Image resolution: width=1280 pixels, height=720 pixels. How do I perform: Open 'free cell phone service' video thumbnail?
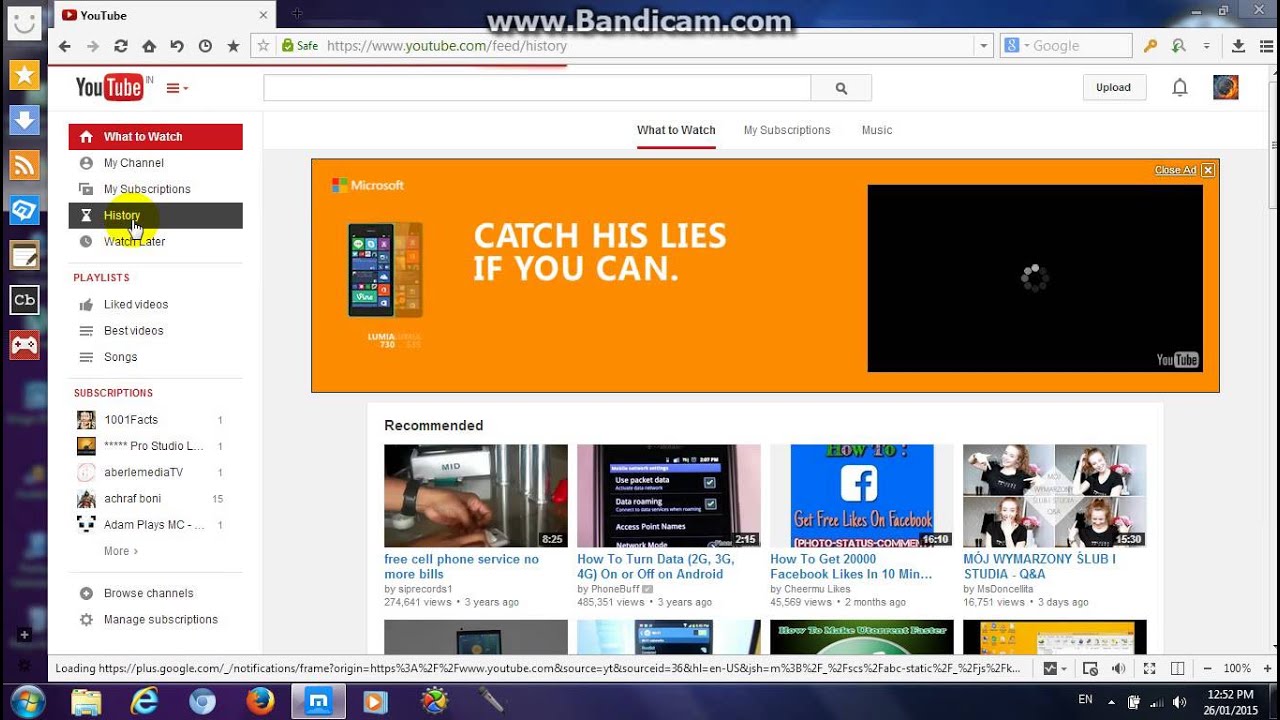[476, 496]
